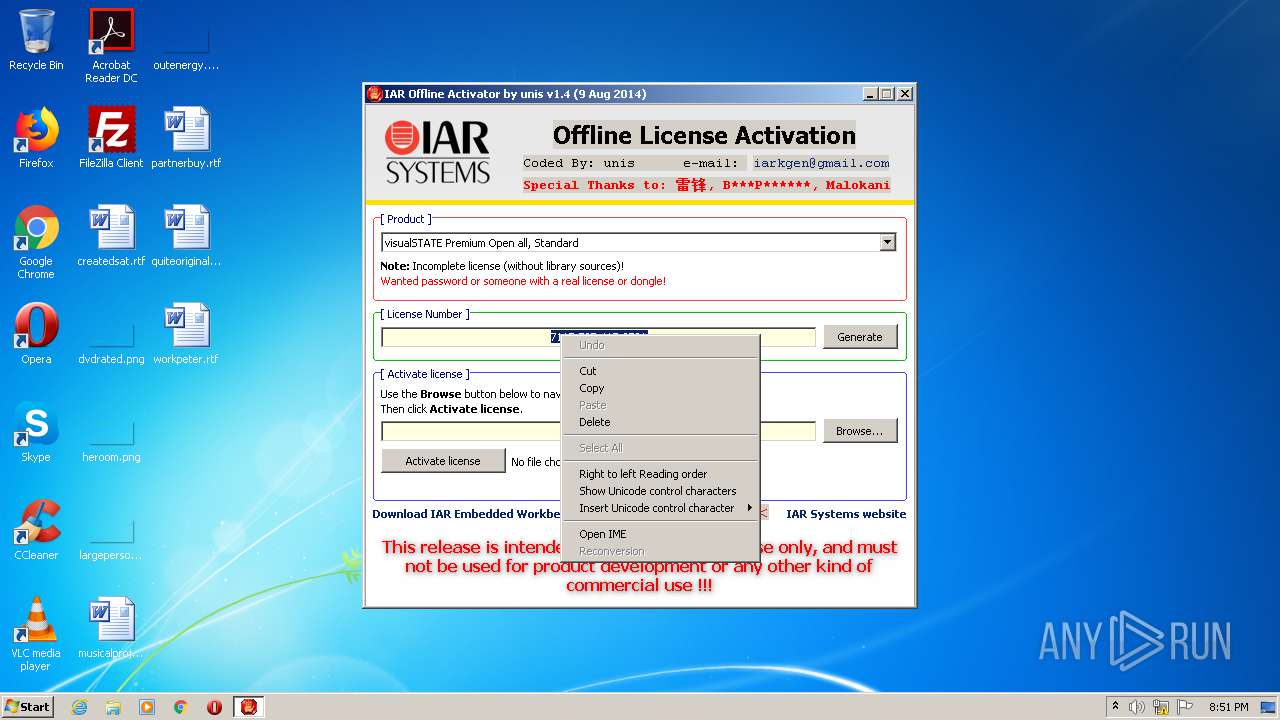Viewport: 1280px width, 720px height.
Task: Click the volume tray icon
Action: point(1137,707)
